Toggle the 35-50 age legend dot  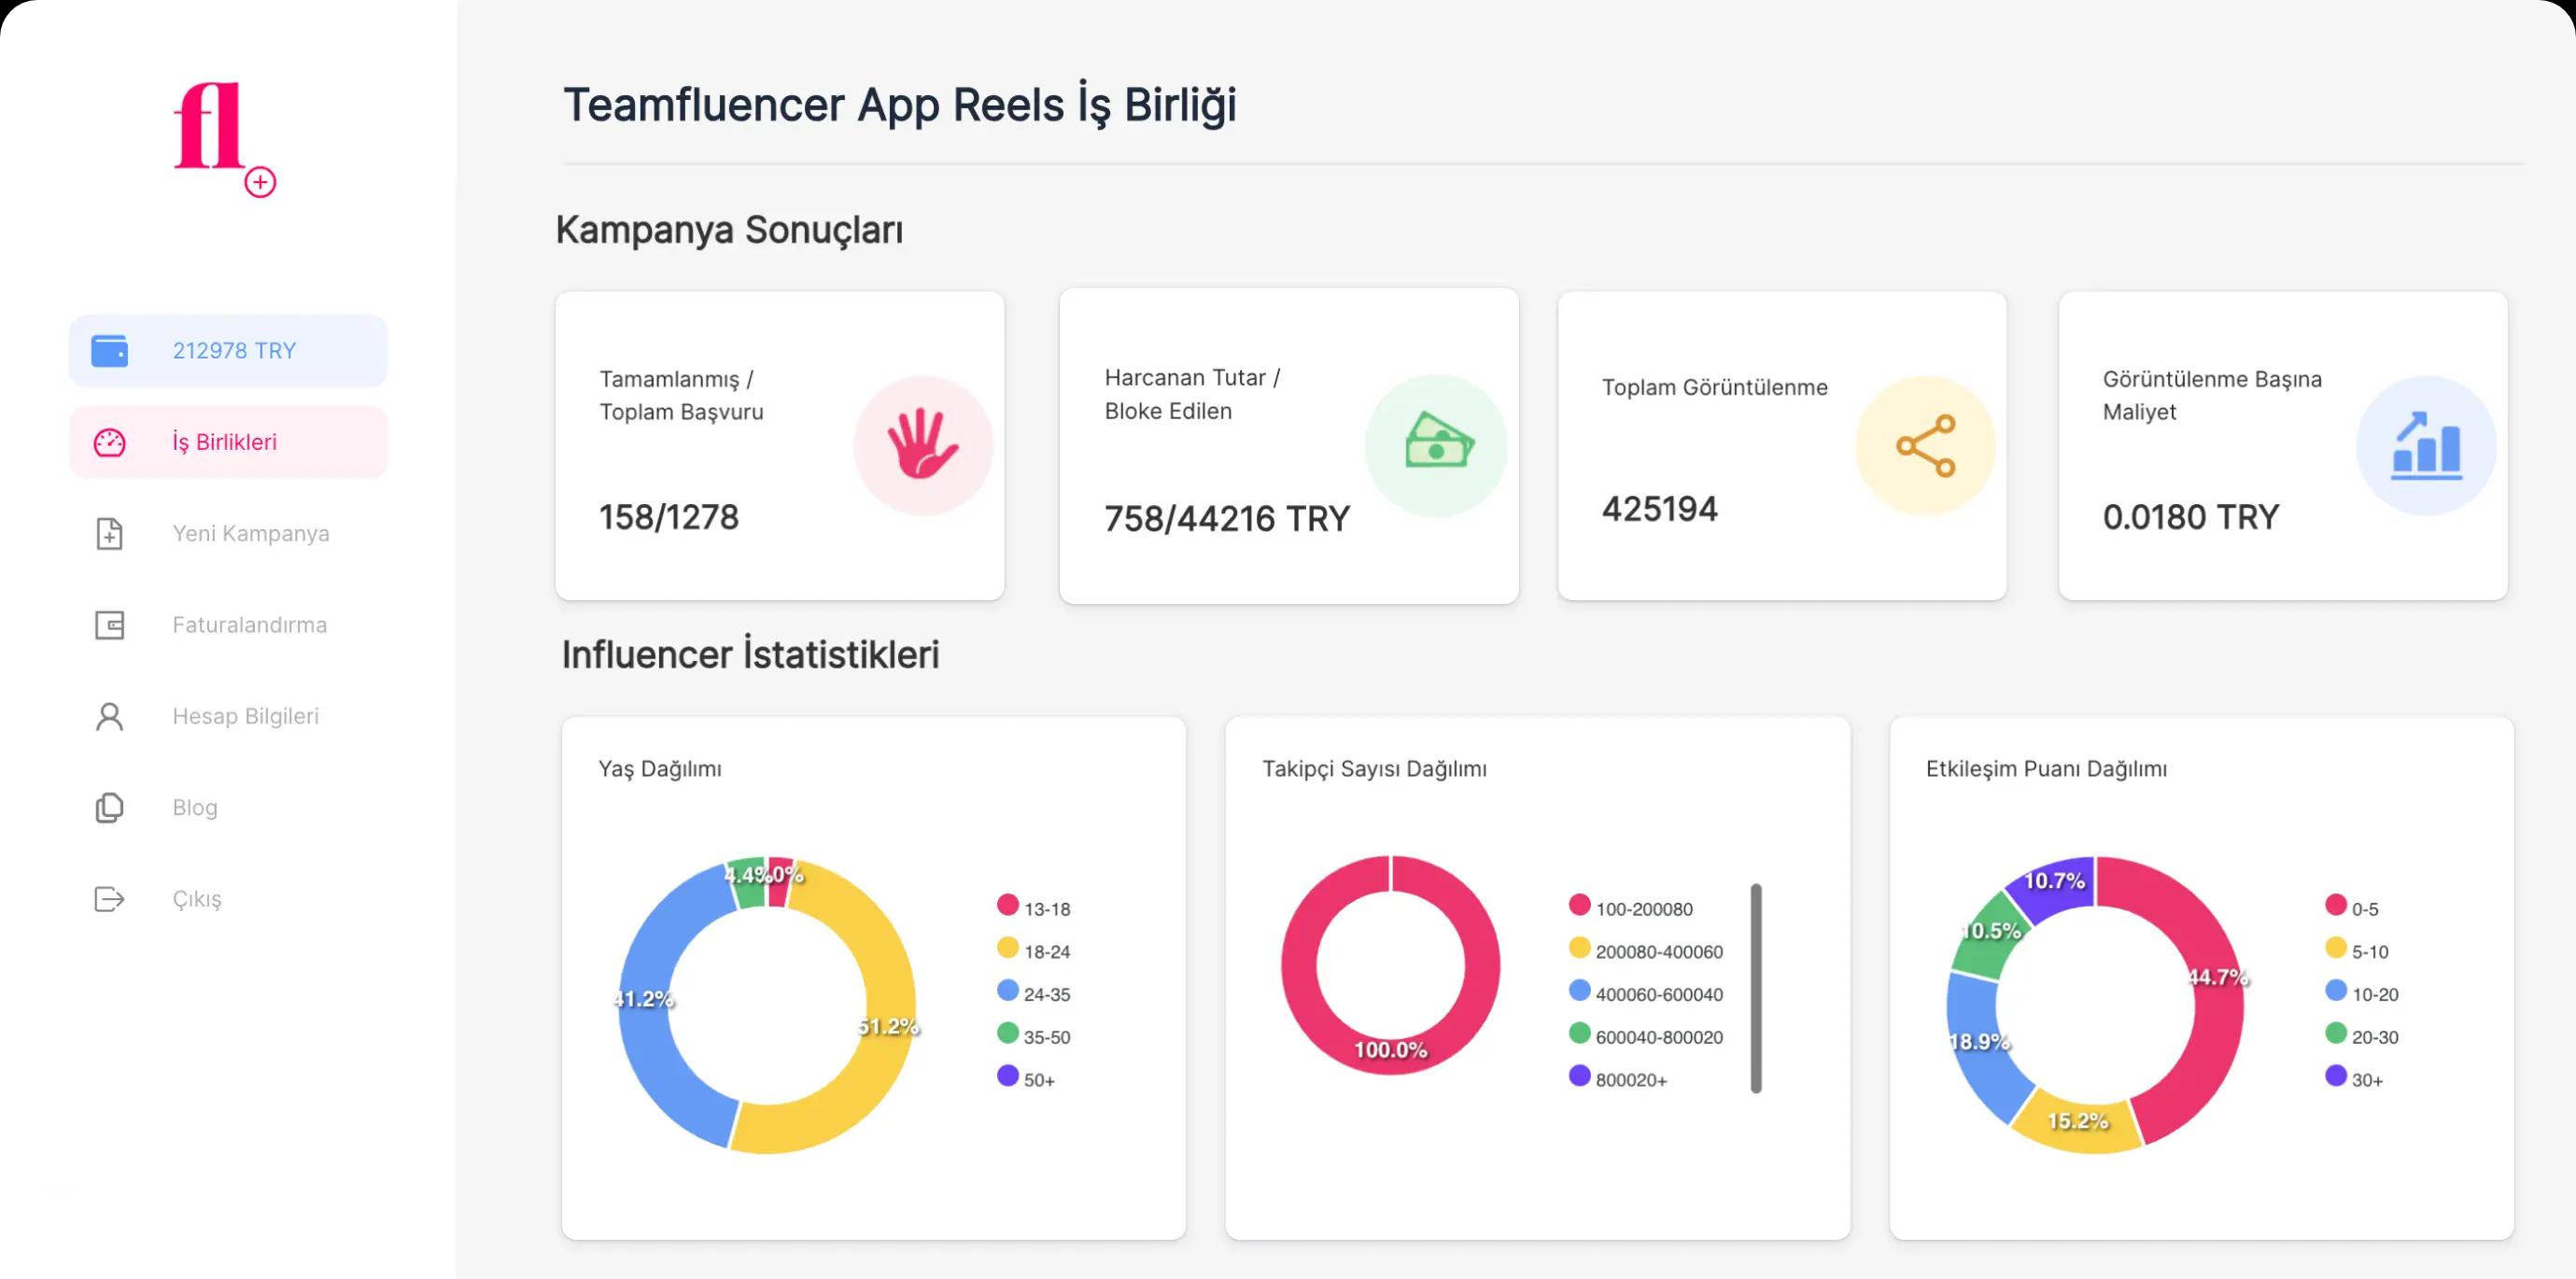point(1008,1033)
